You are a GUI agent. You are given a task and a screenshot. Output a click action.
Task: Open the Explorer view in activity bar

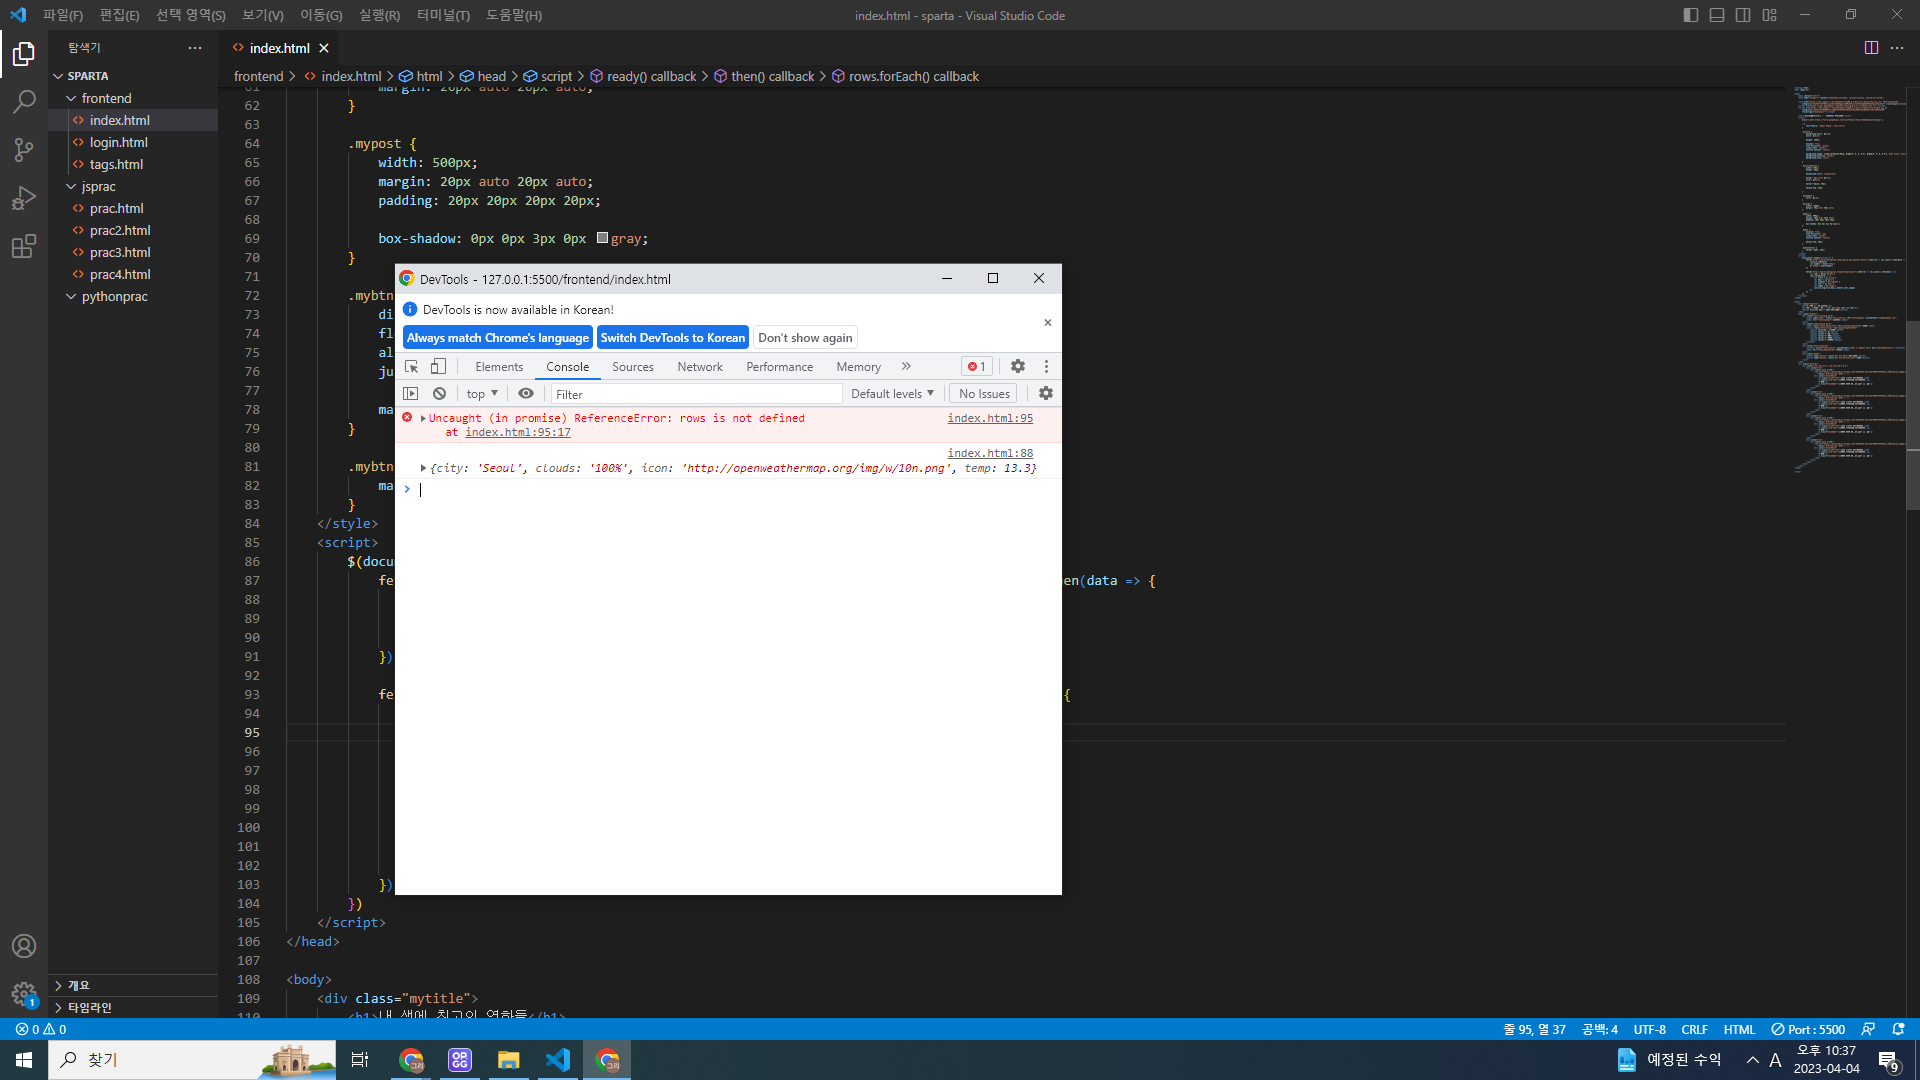tap(24, 54)
